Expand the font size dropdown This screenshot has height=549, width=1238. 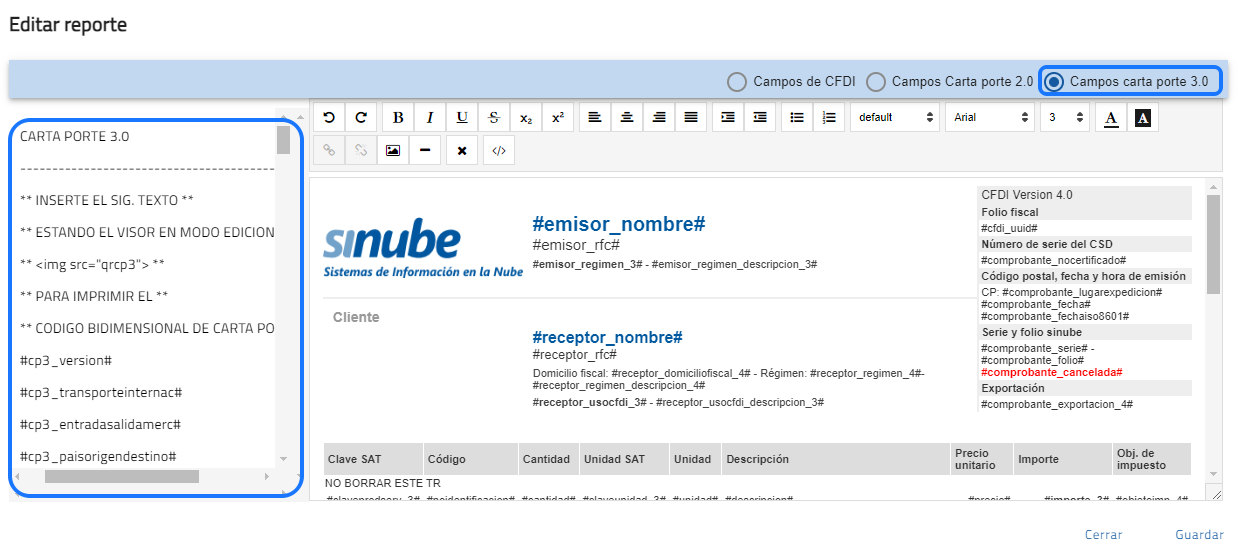point(1064,117)
